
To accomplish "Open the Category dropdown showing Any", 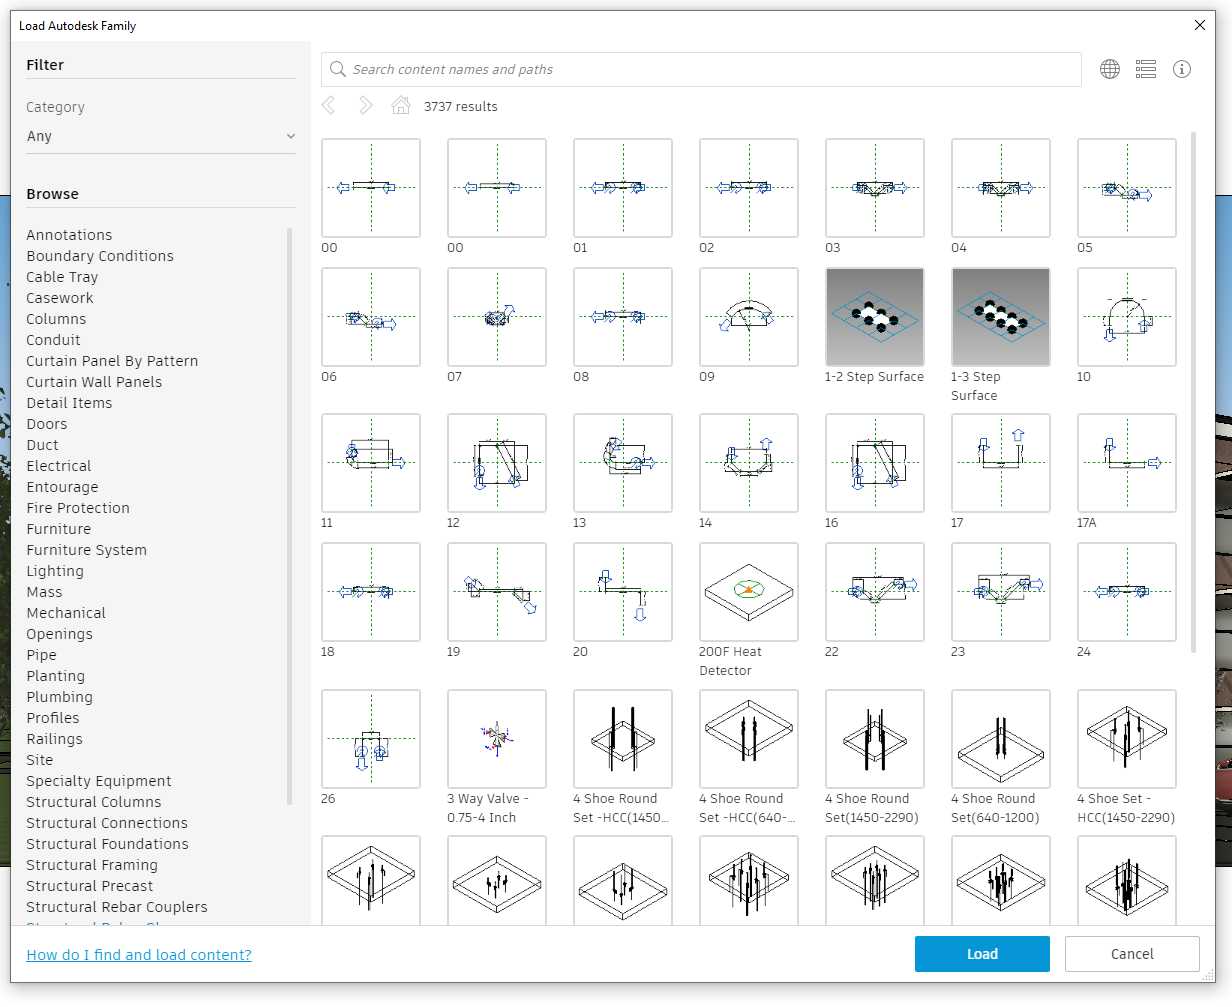I will [x=160, y=136].
